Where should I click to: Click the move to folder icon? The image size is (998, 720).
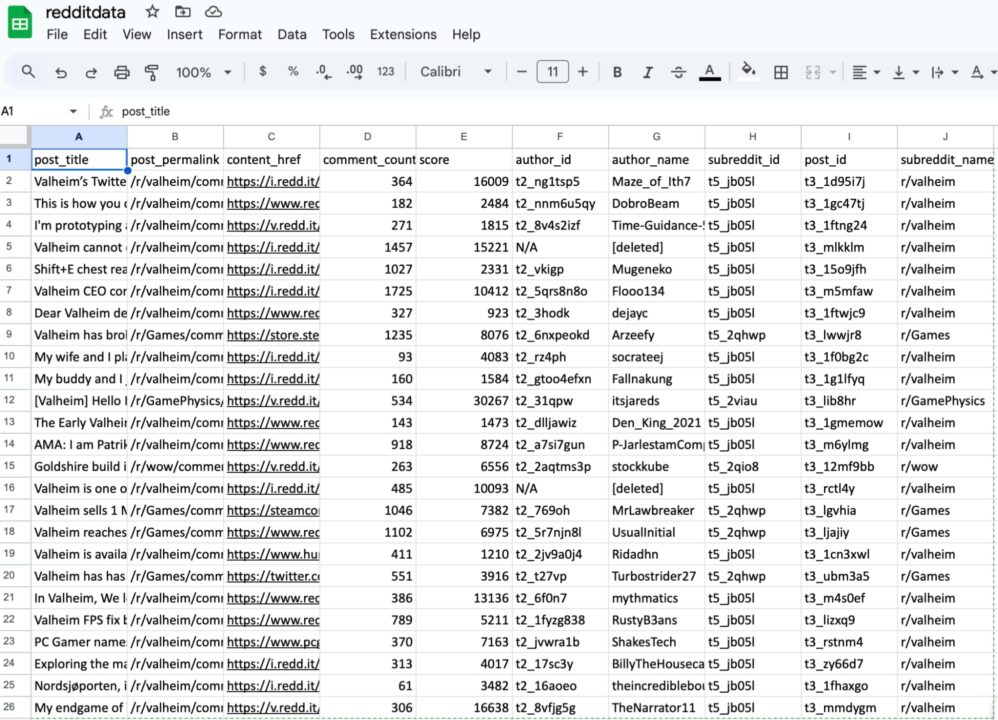point(183,11)
